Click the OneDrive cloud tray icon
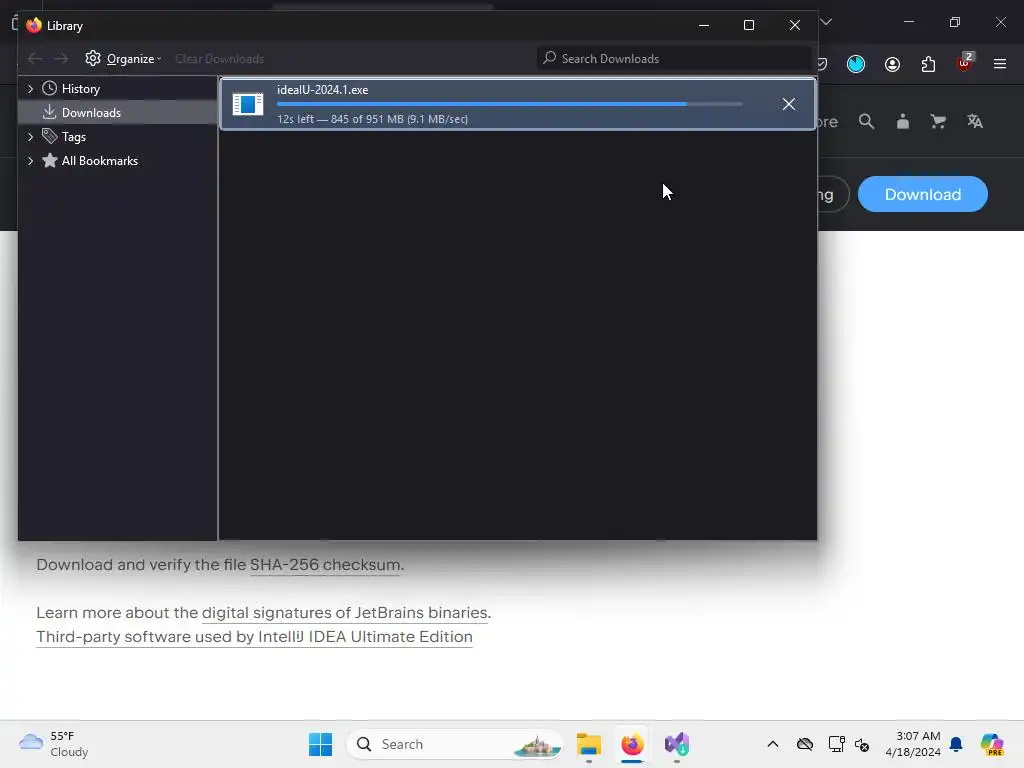 click(805, 744)
